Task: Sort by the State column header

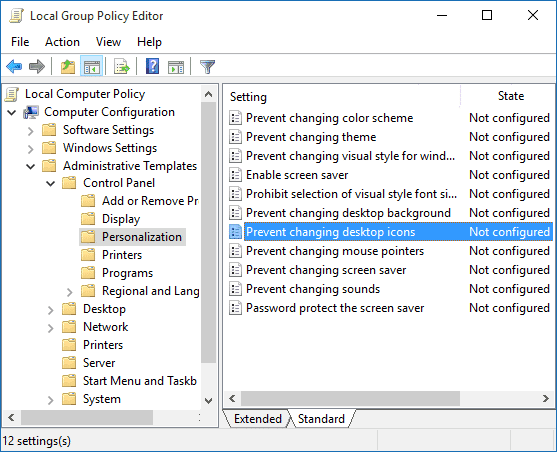Action: click(510, 96)
